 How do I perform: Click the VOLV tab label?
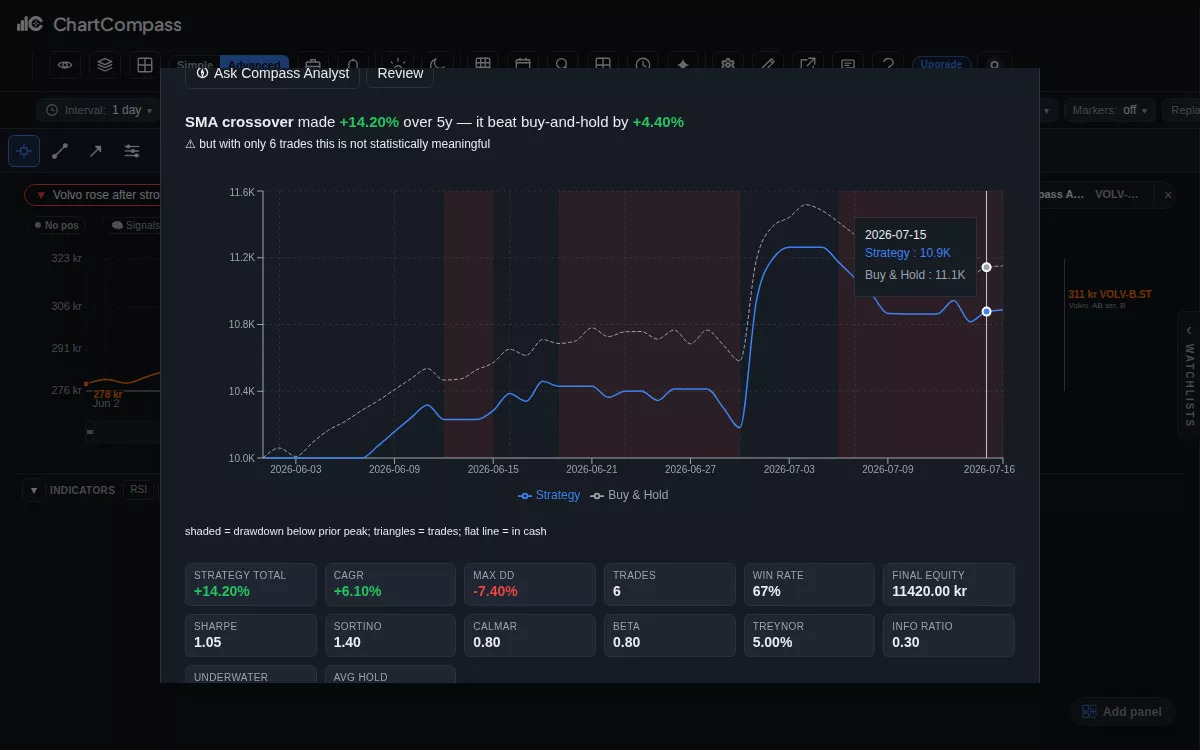tap(1117, 194)
